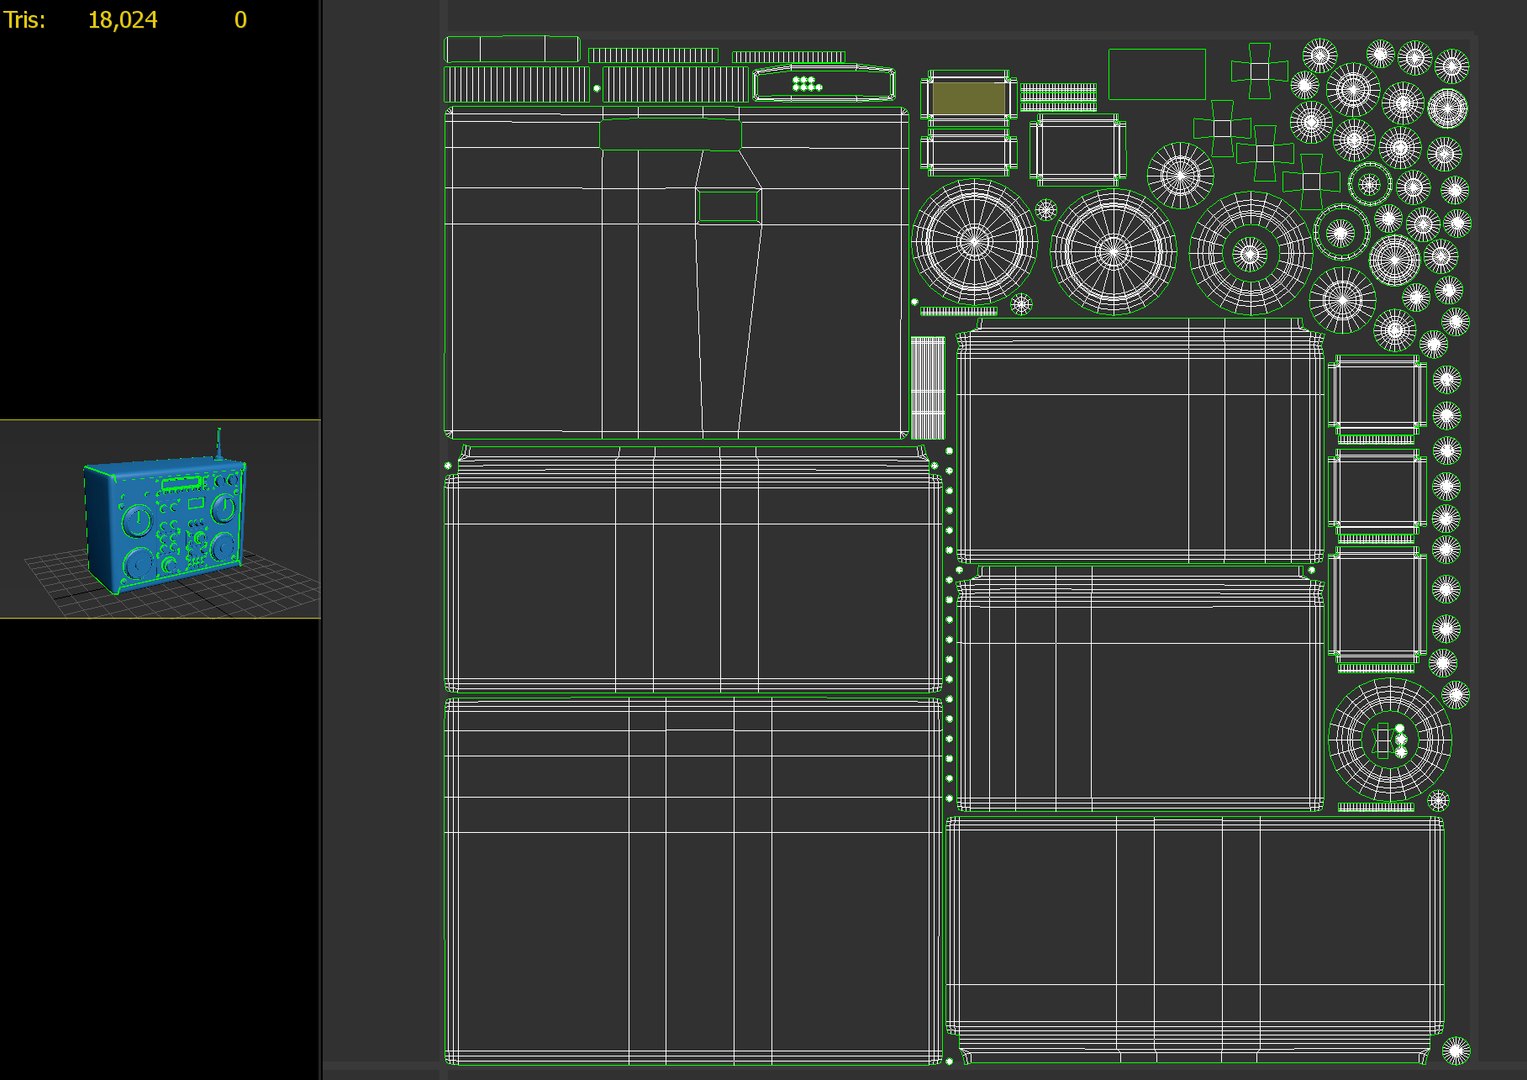
Task: Select the large UV island containing the trapezoid shape
Action: (x=676, y=273)
